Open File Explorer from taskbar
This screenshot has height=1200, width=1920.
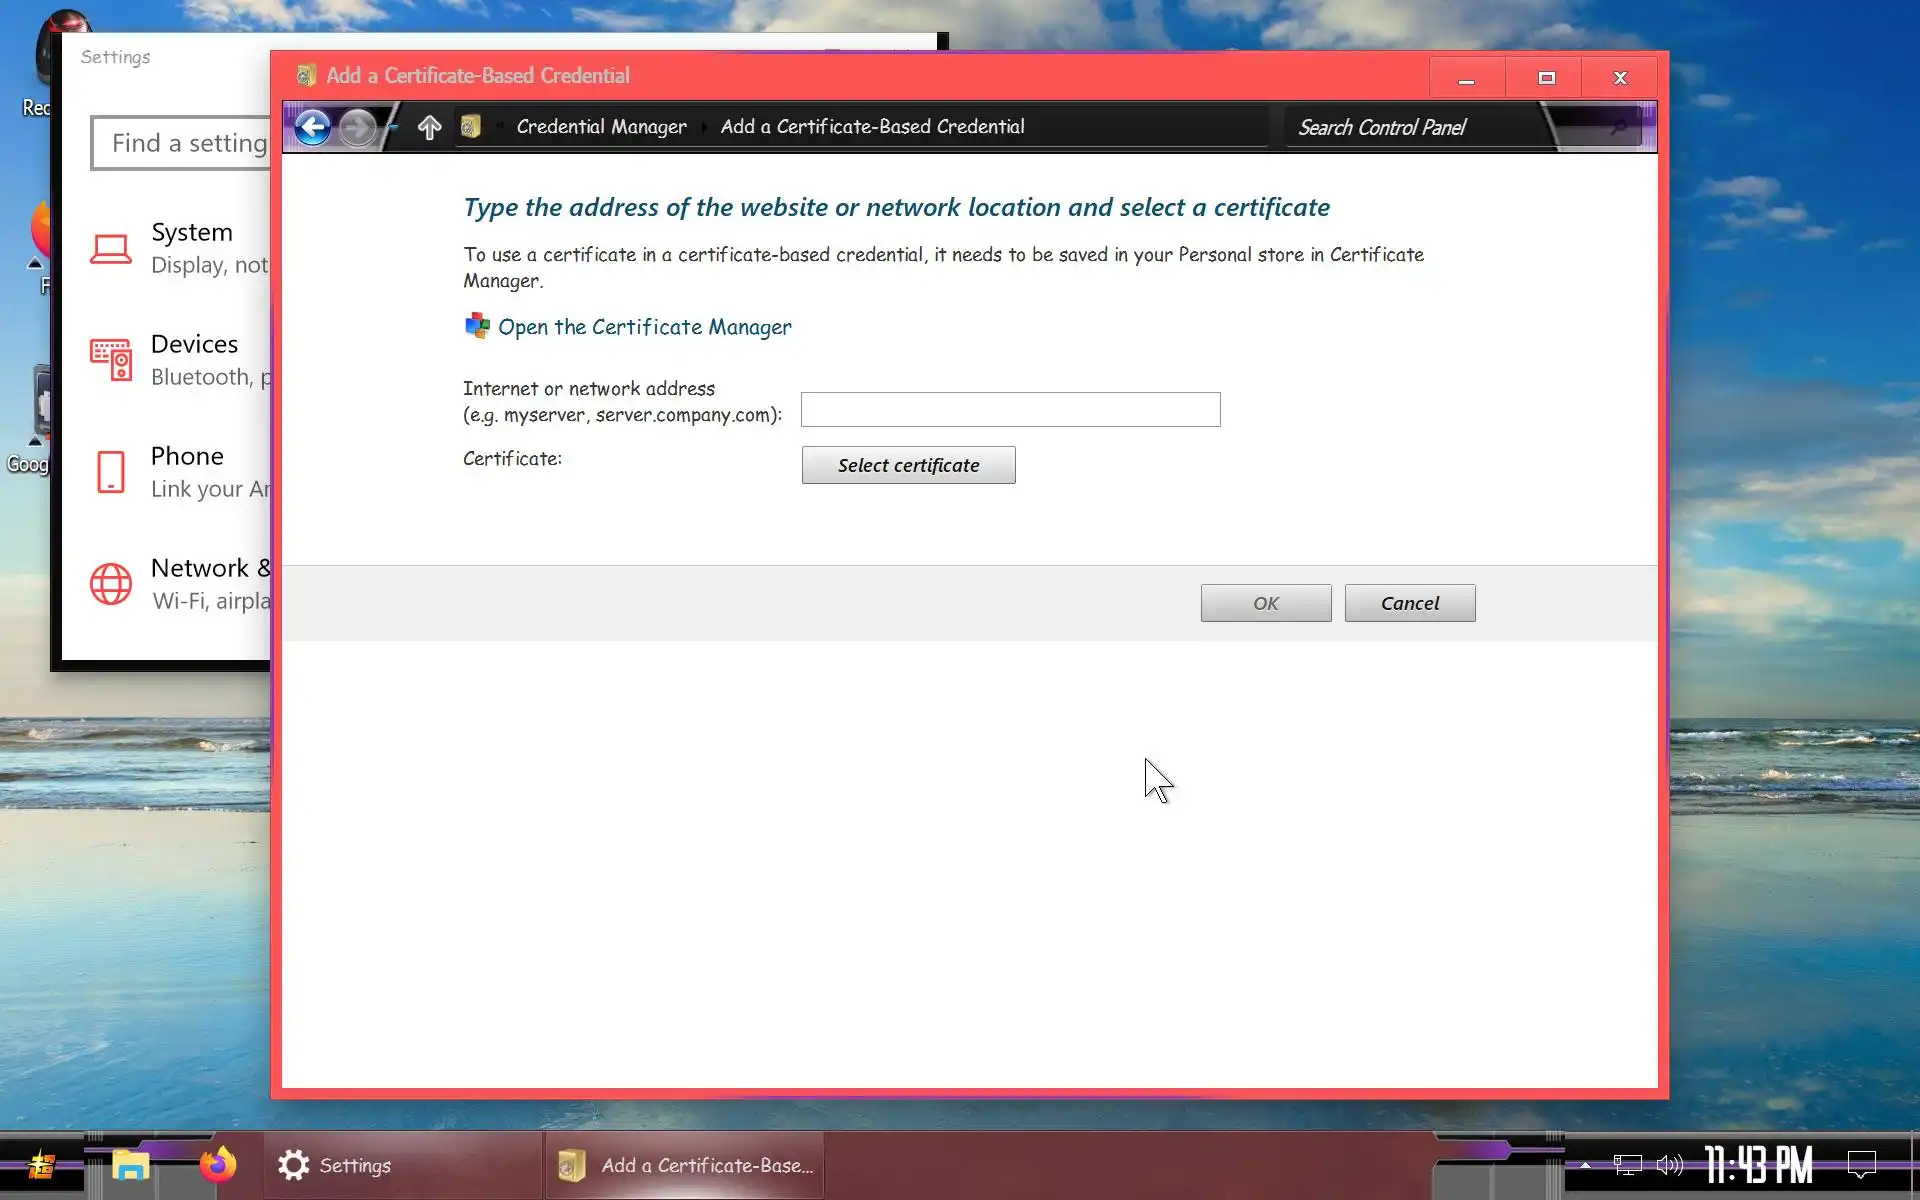130,1165
